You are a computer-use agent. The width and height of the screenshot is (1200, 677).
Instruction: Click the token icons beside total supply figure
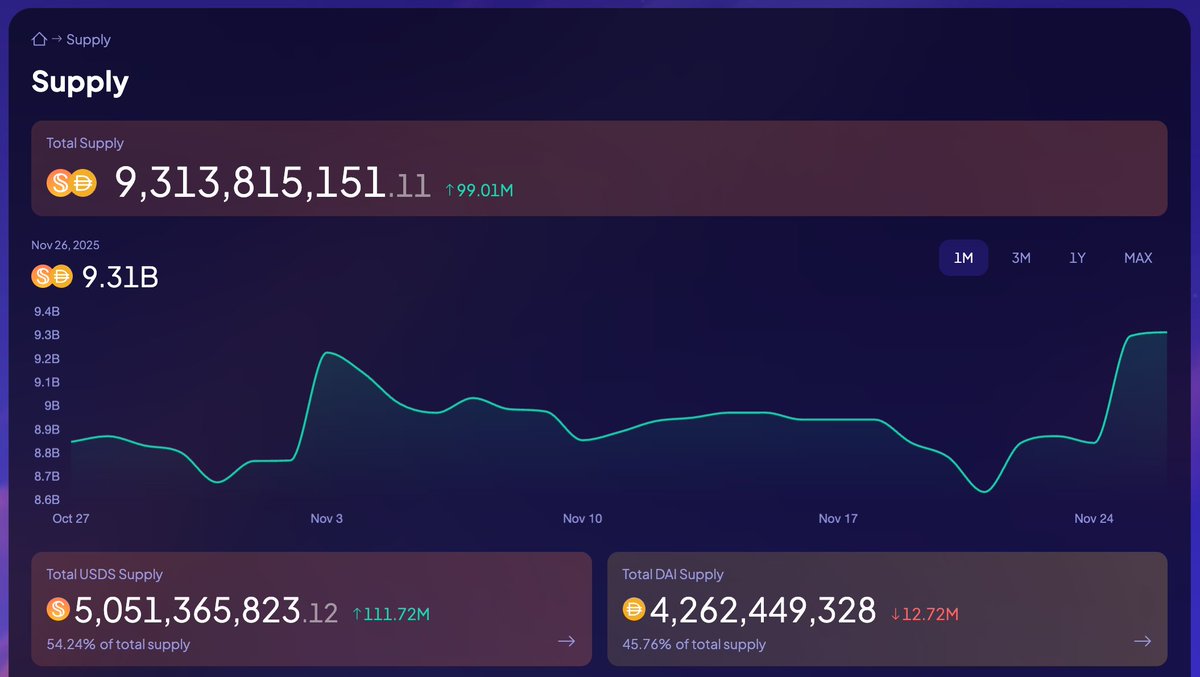71,183
